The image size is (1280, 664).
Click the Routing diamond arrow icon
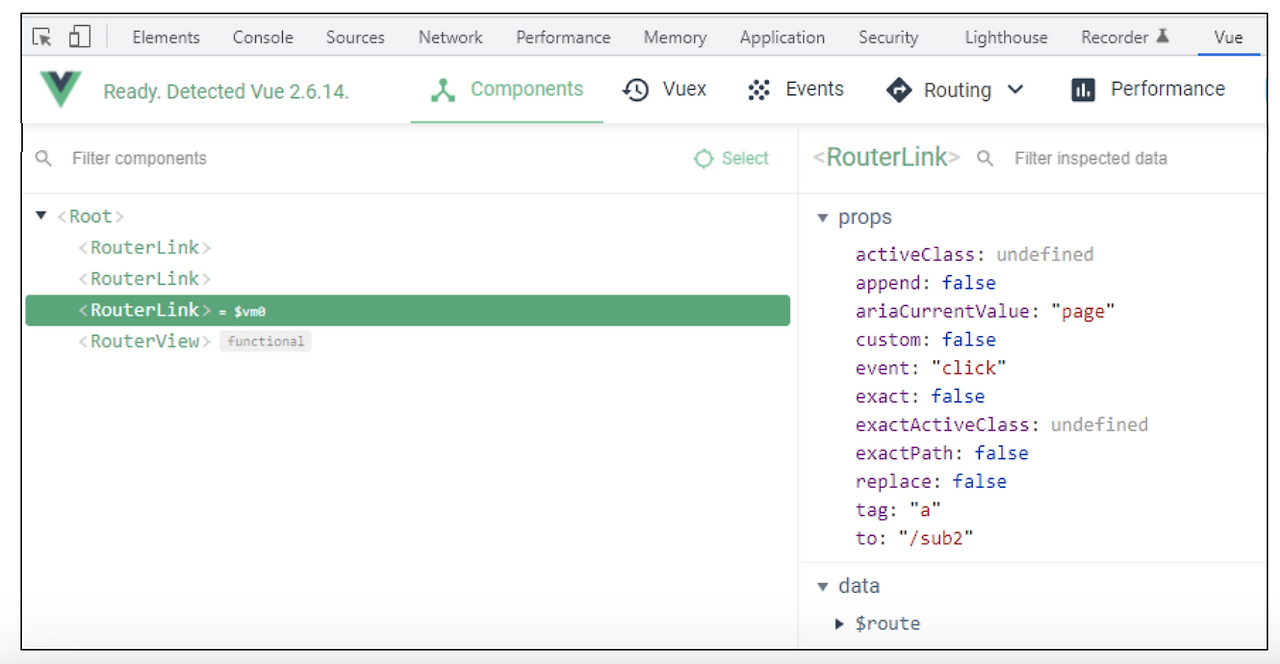click(899, 90)
